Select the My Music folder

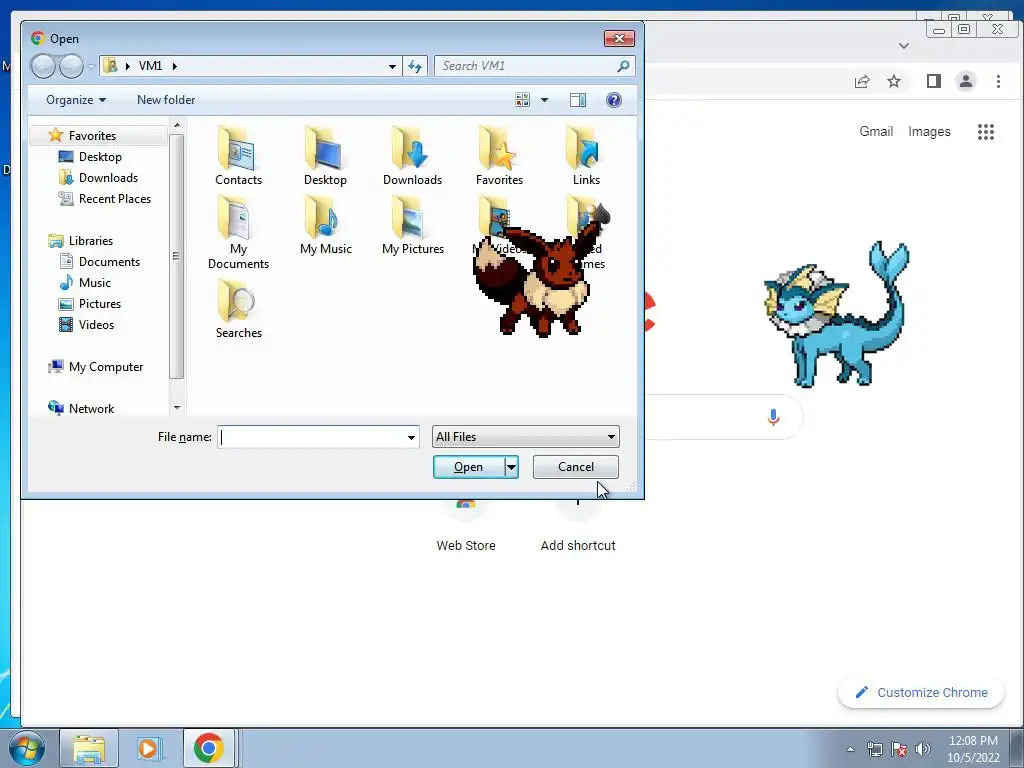coord(325,226)
